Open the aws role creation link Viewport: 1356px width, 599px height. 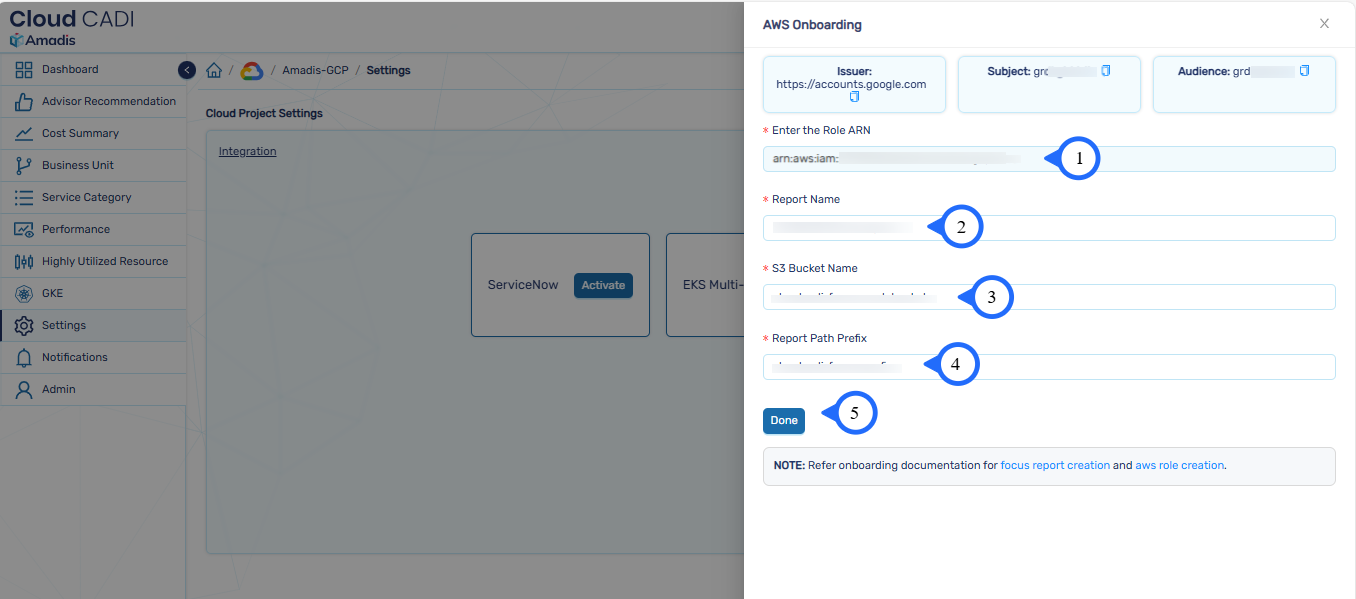point(1179,466)
